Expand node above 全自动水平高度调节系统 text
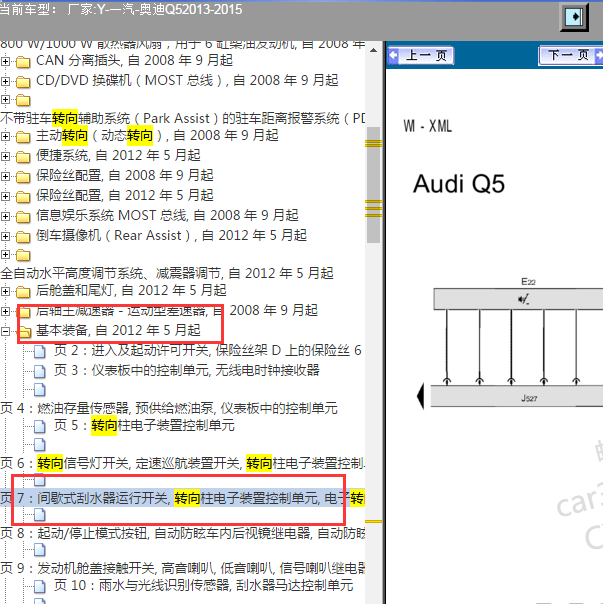The image size is (603, 604). click(x=5, y=255)
